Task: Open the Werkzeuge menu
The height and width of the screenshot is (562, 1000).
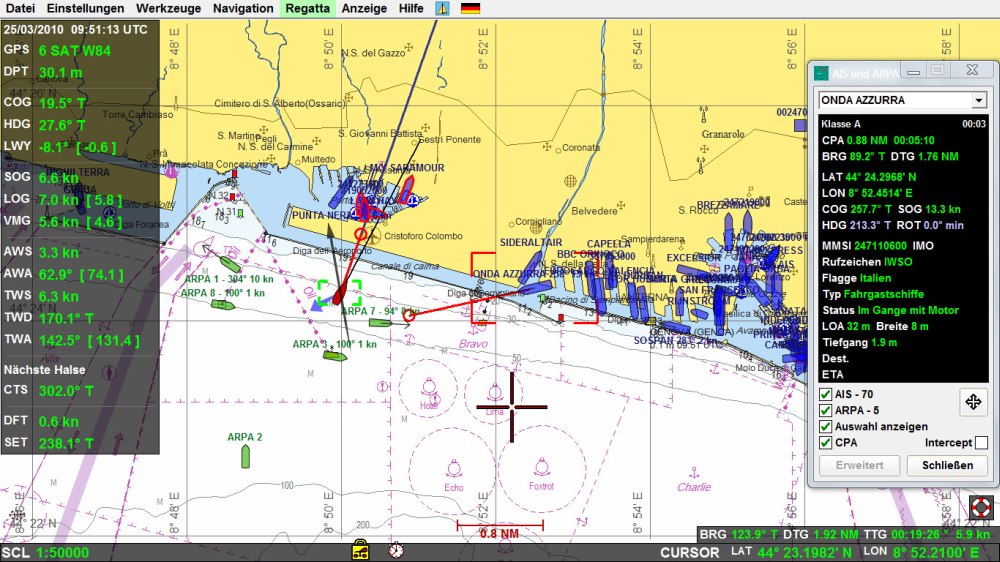Action: pyautogui.click(x=168, y=8)
